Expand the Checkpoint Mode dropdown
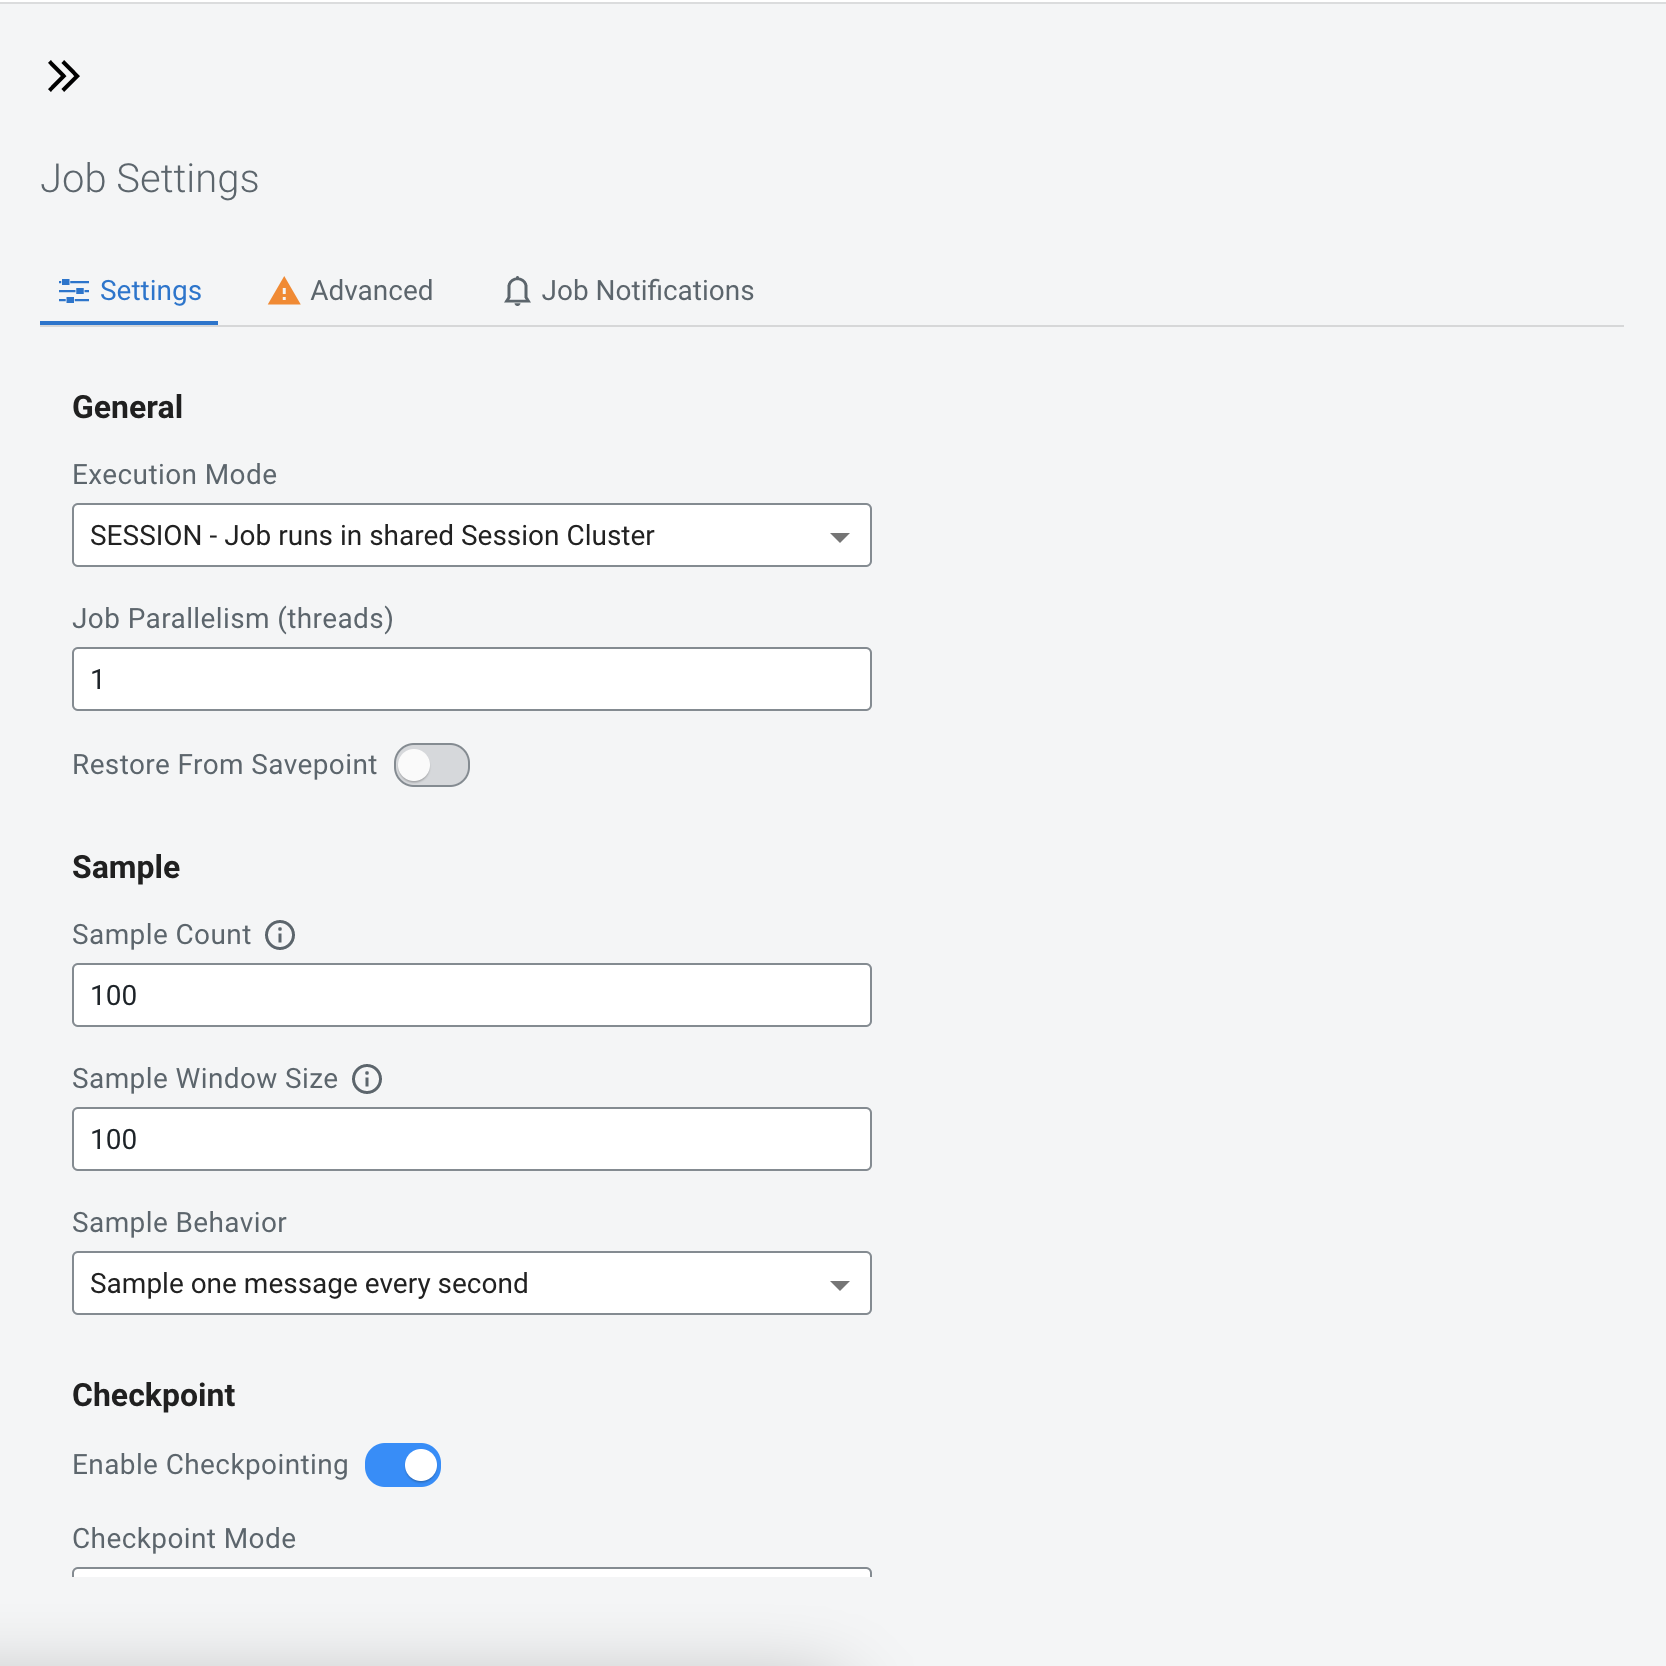1666x1666 pixels. 472,1572
